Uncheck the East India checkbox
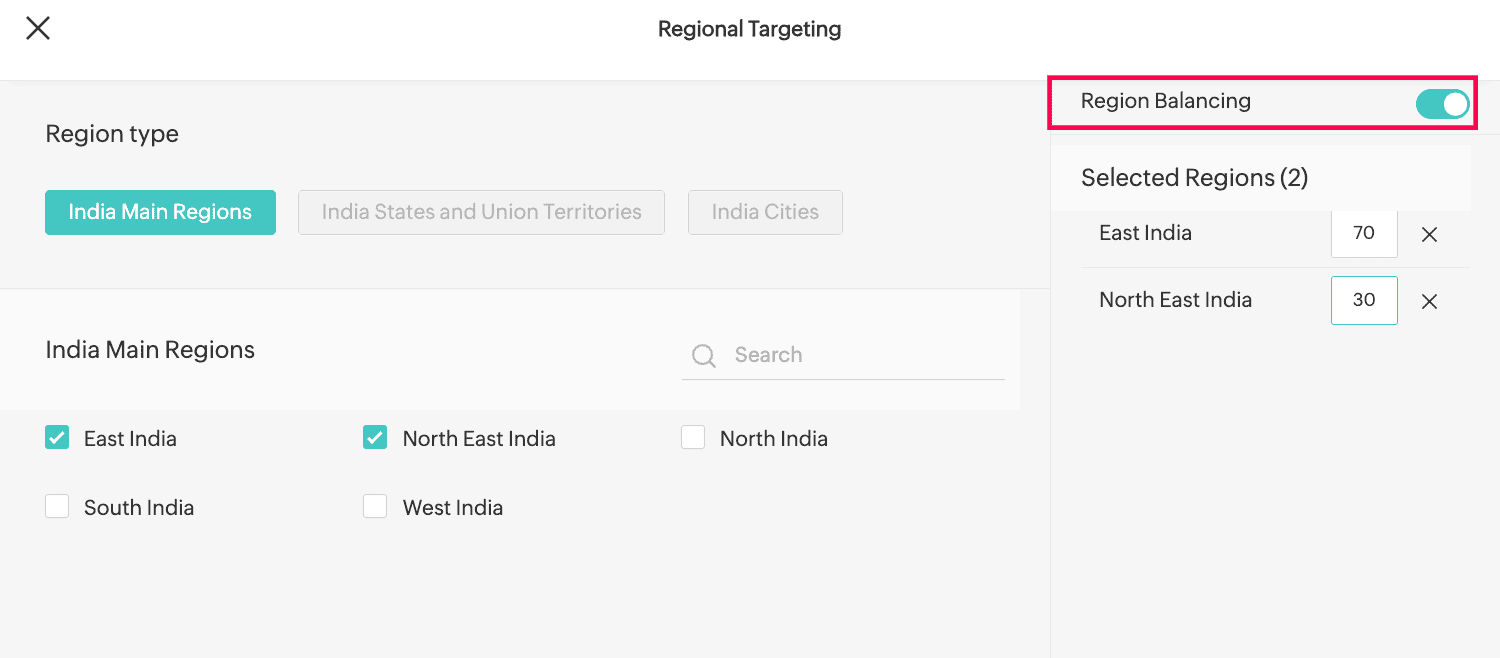 [x=57, y=437]
